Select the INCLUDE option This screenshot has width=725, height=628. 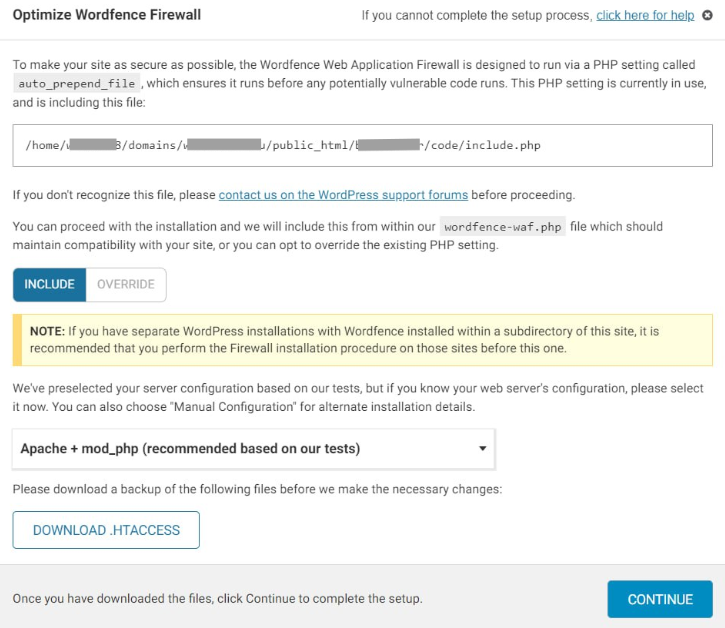50,284
